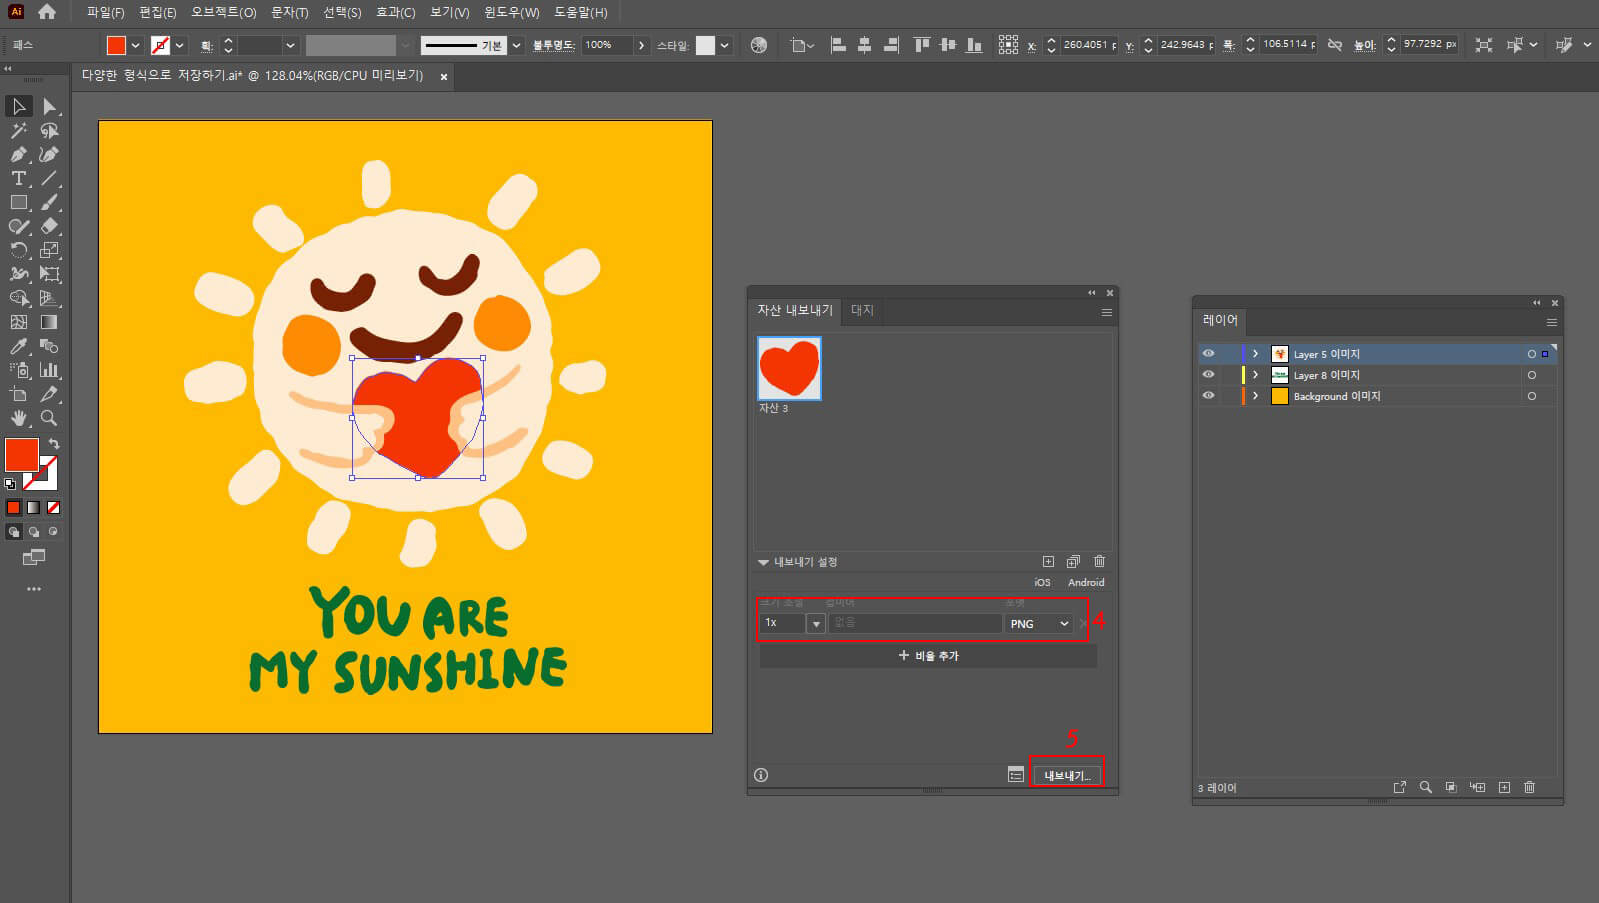Select the heart asset thumbnail 자산 3

pos(789,369)
